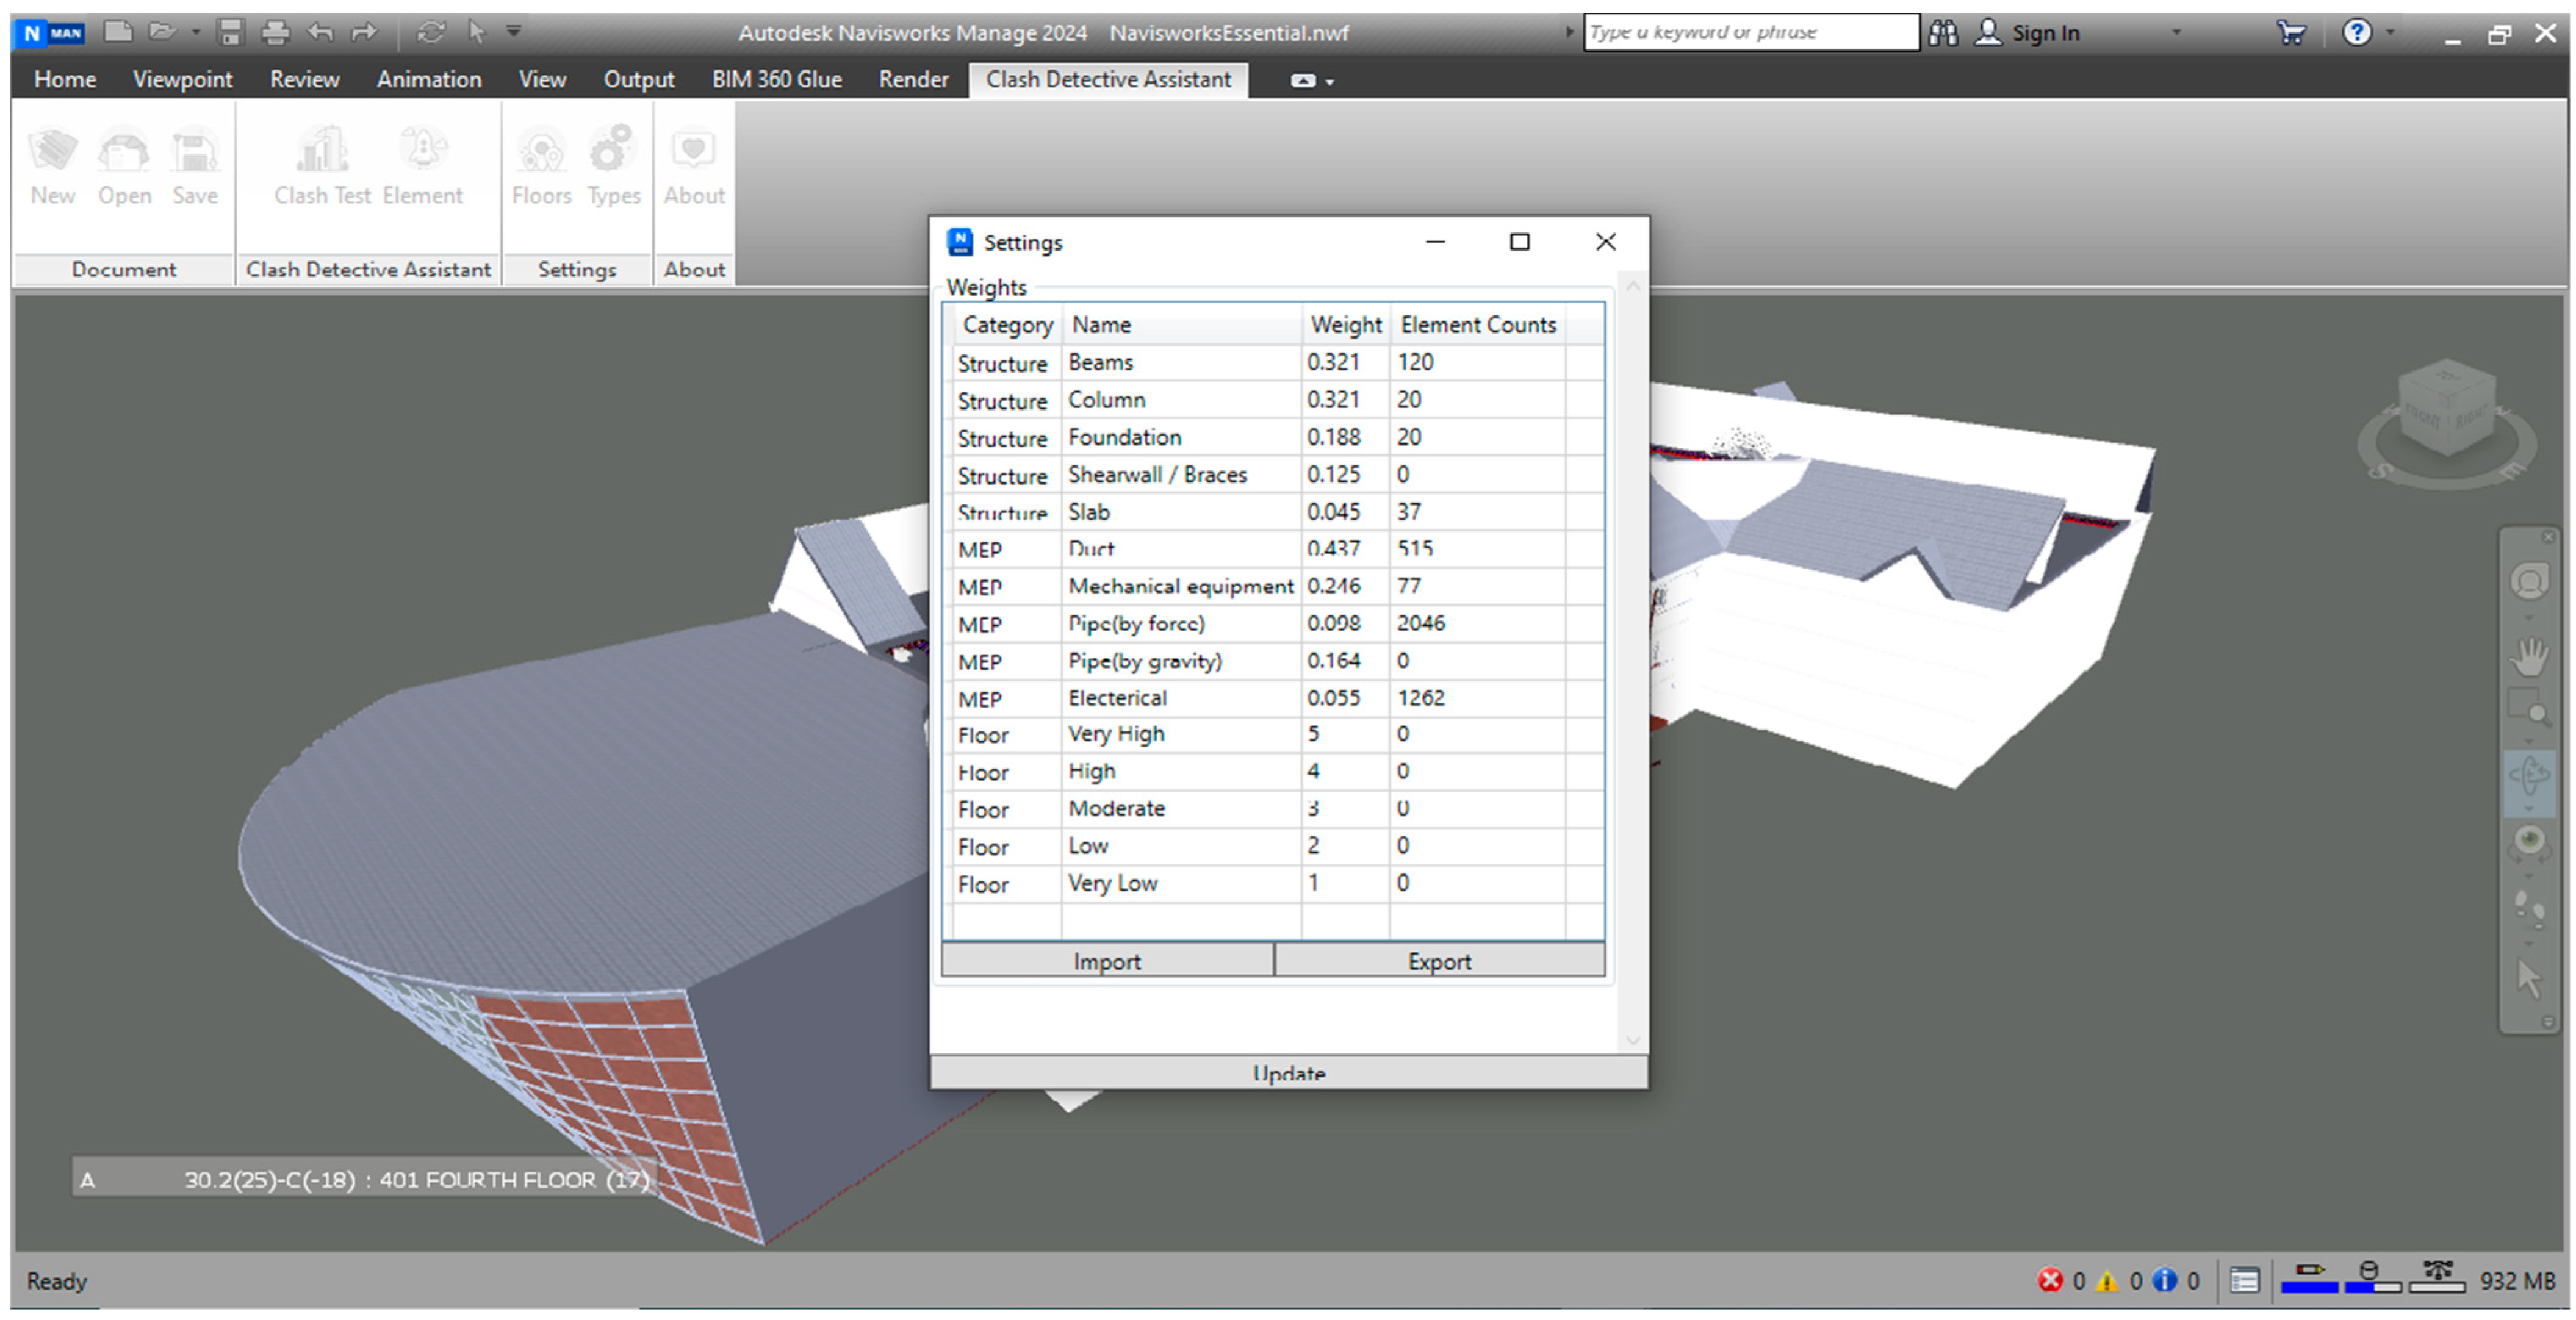Focus the keyword search input field
Viewport: 2576px width, 1320px height.
[1751, 32]
